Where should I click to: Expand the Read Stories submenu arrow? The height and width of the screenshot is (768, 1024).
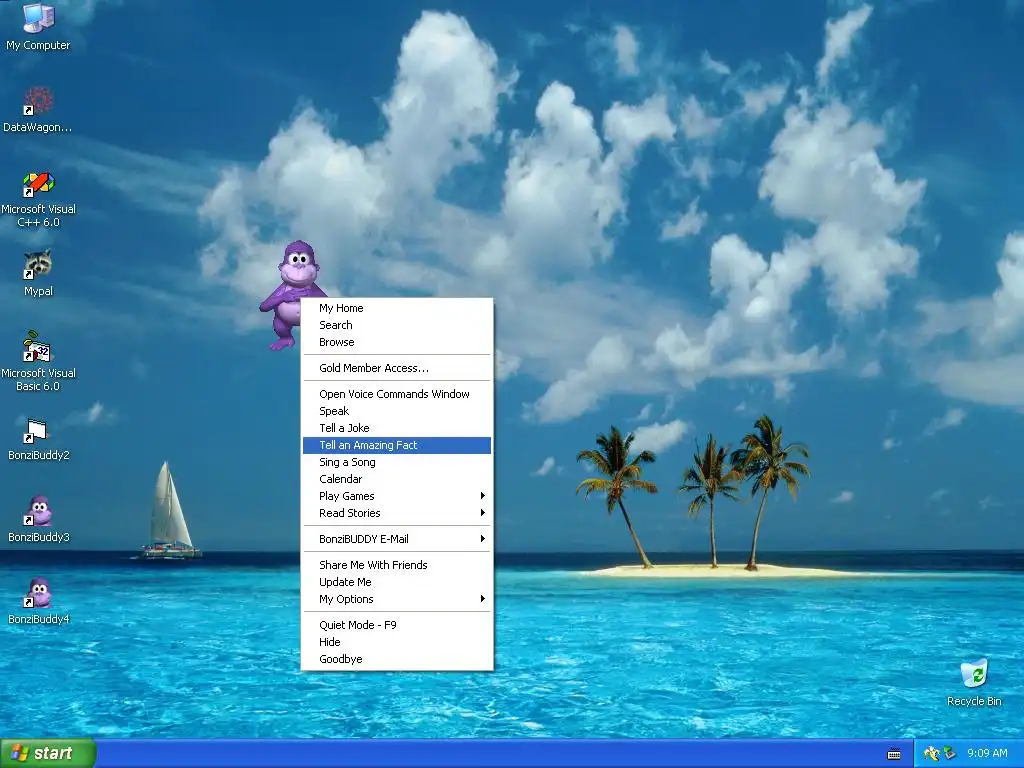pos(483,513)
